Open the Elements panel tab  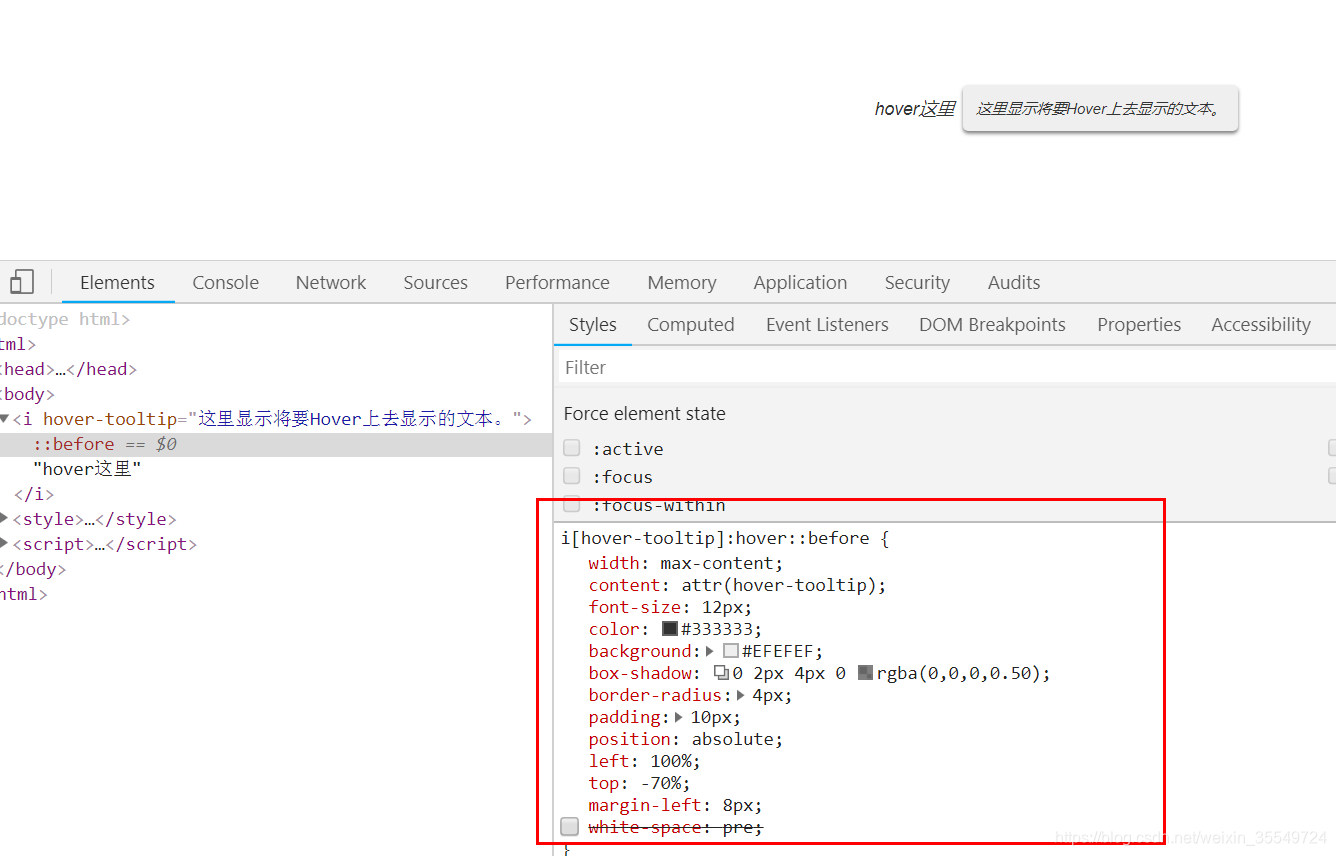point(117,282)
